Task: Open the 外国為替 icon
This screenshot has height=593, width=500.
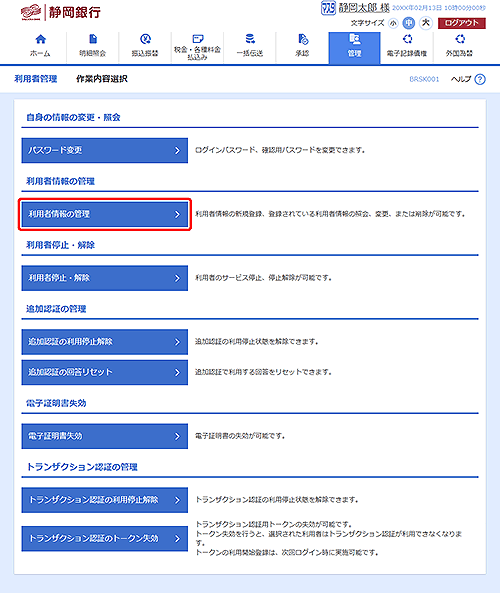Action: click(x=460, y=39)
